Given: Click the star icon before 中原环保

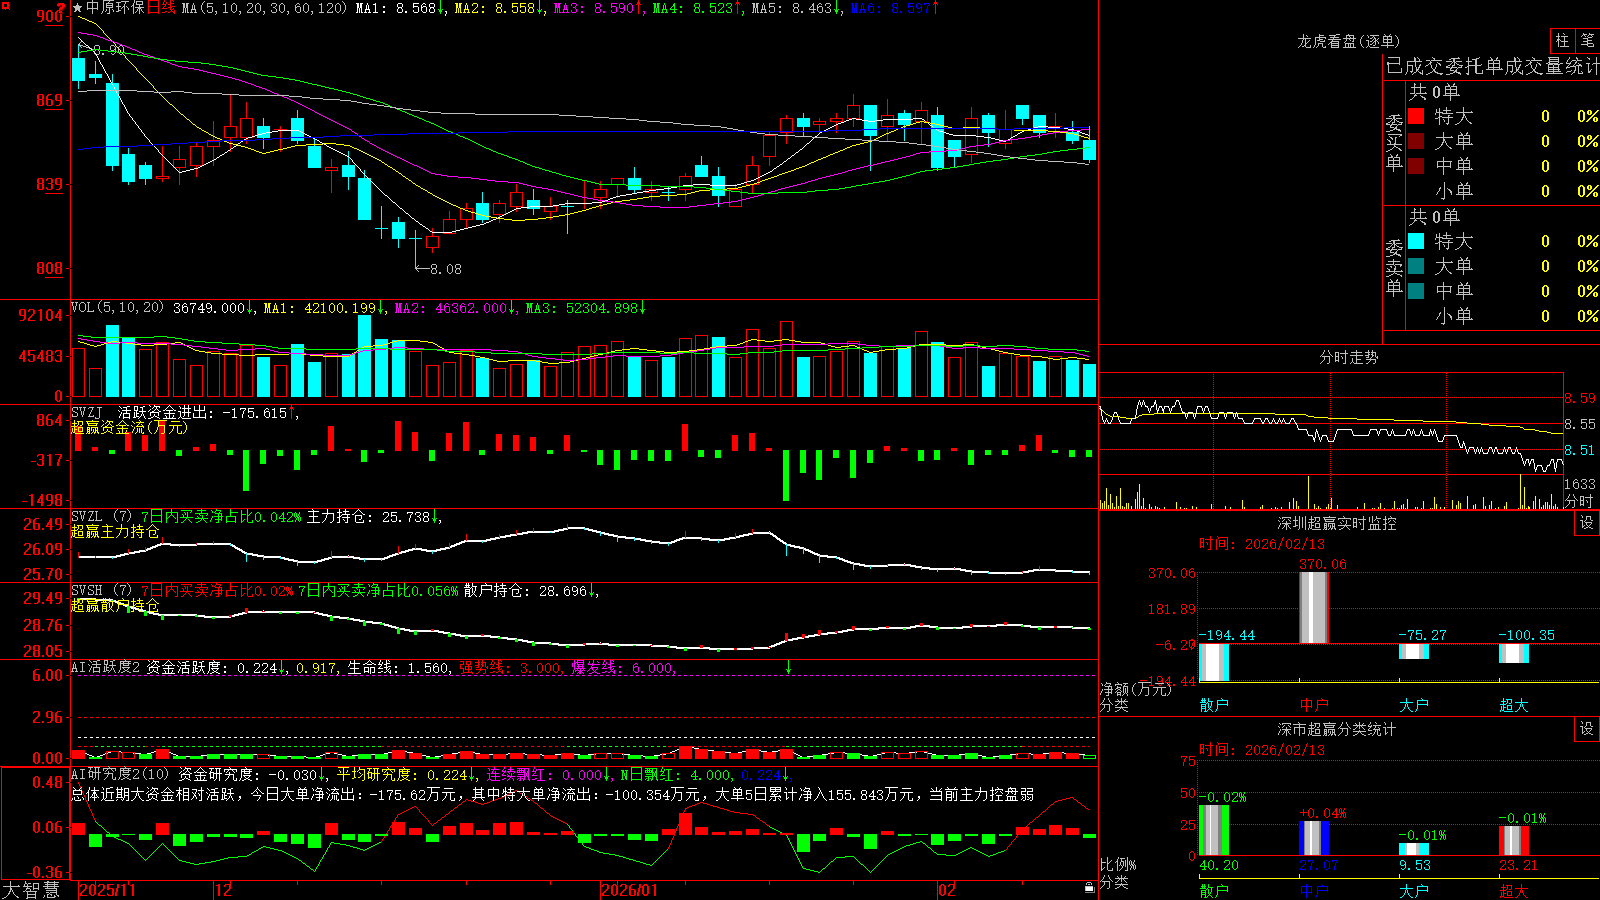Looking at the screenshot, I should 78,8.
